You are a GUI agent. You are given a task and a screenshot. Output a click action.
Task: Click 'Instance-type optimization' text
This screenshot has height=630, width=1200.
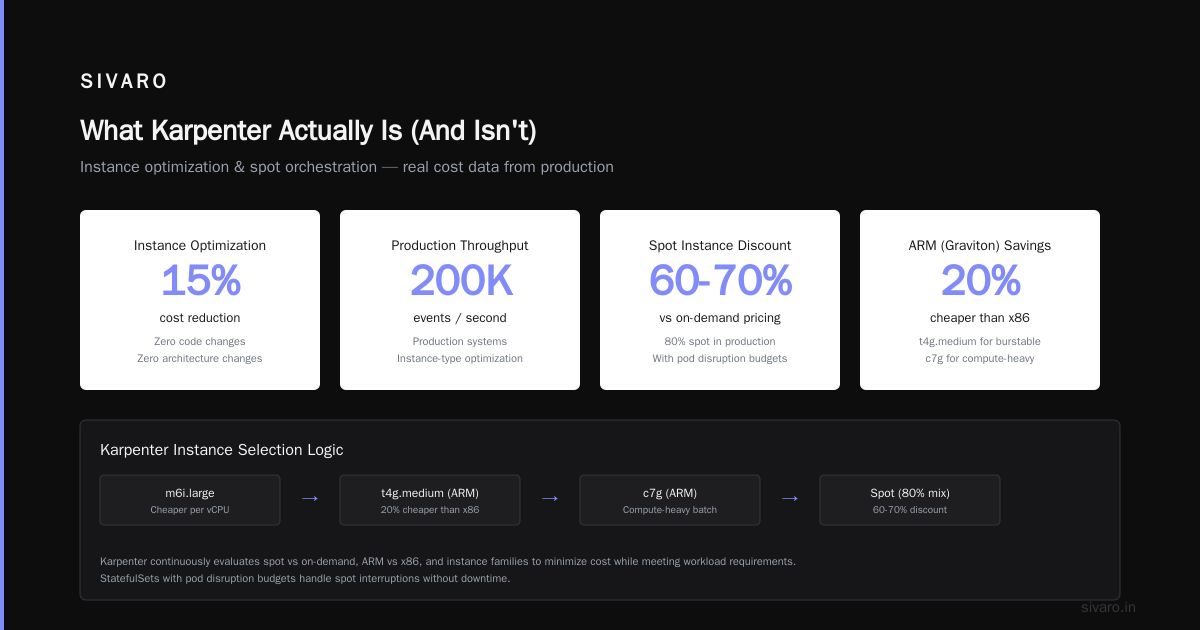point(460,358)
